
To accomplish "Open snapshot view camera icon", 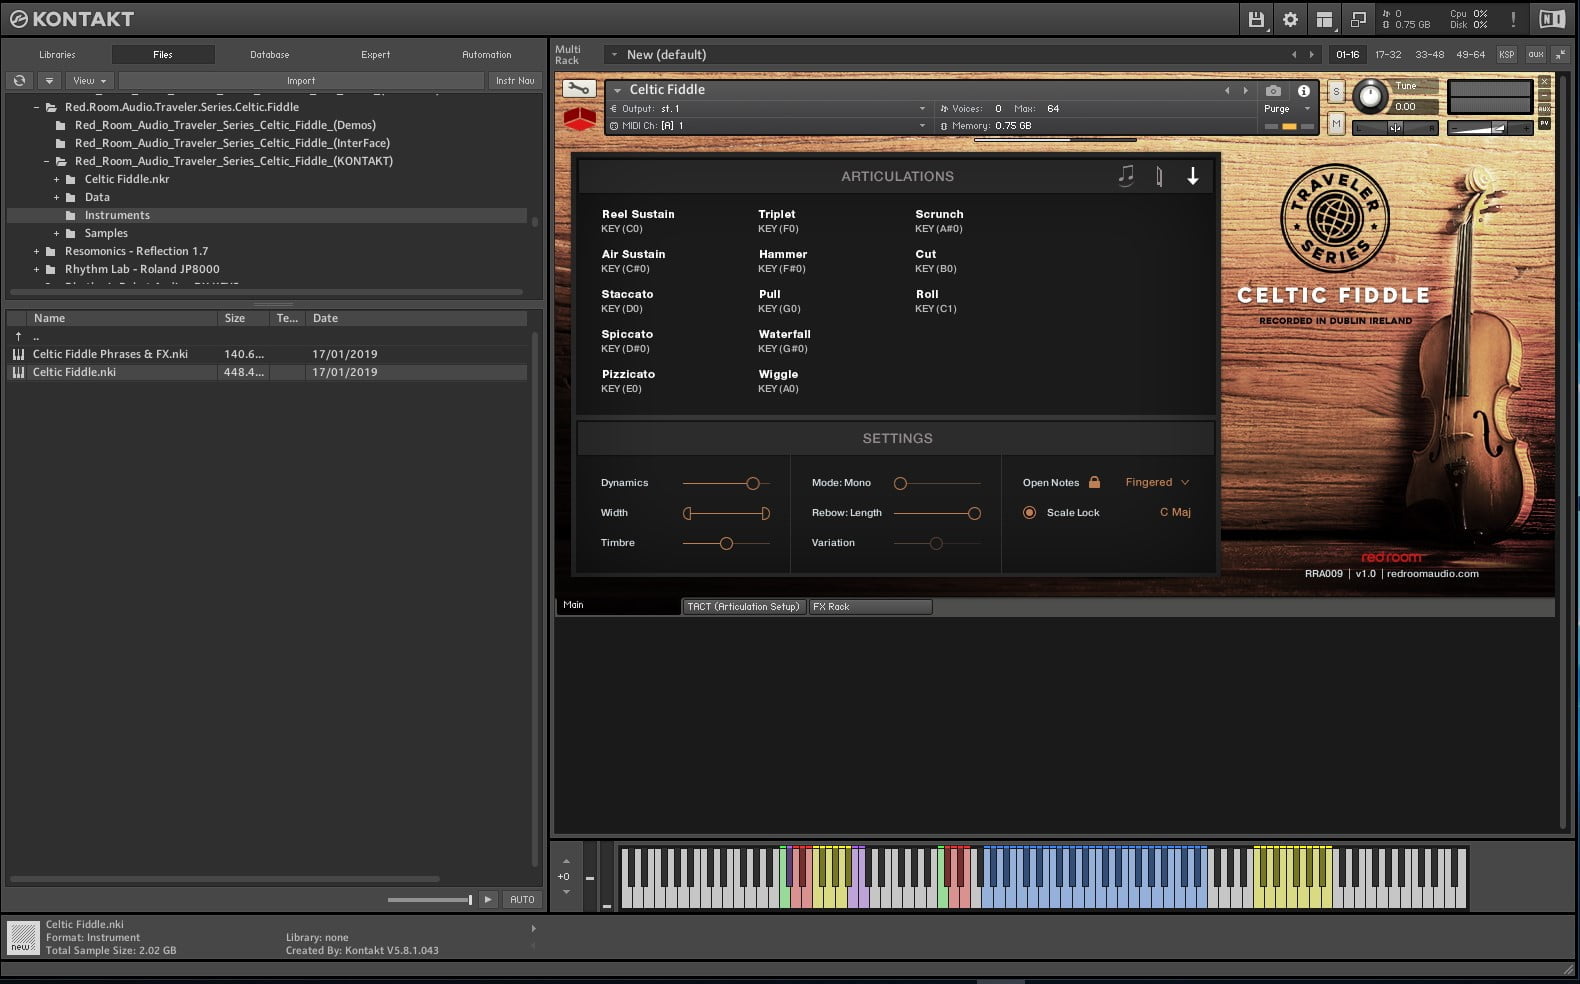I will (1273, 90).
